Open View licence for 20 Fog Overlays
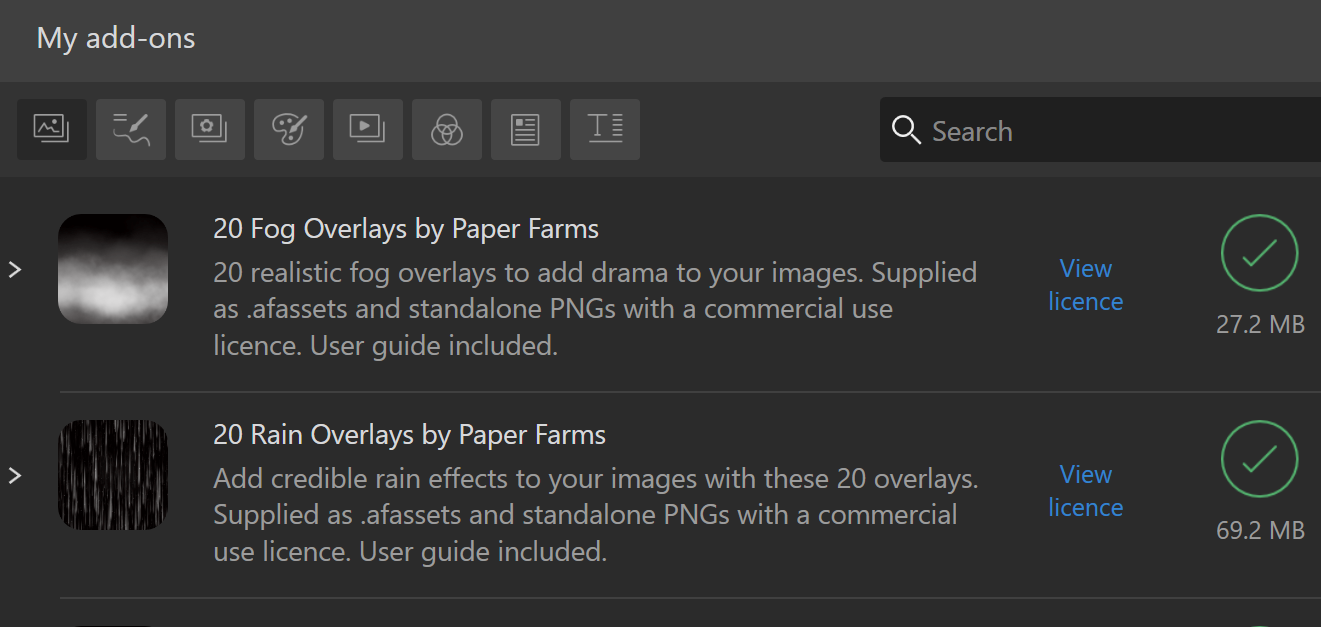The image size is (1321, 627). click(x=1085, y=285)
